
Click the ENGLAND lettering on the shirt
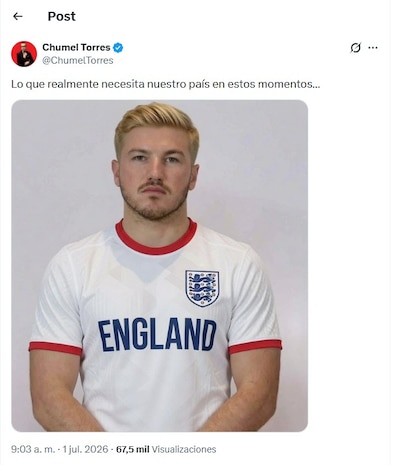tap(157, 334)
